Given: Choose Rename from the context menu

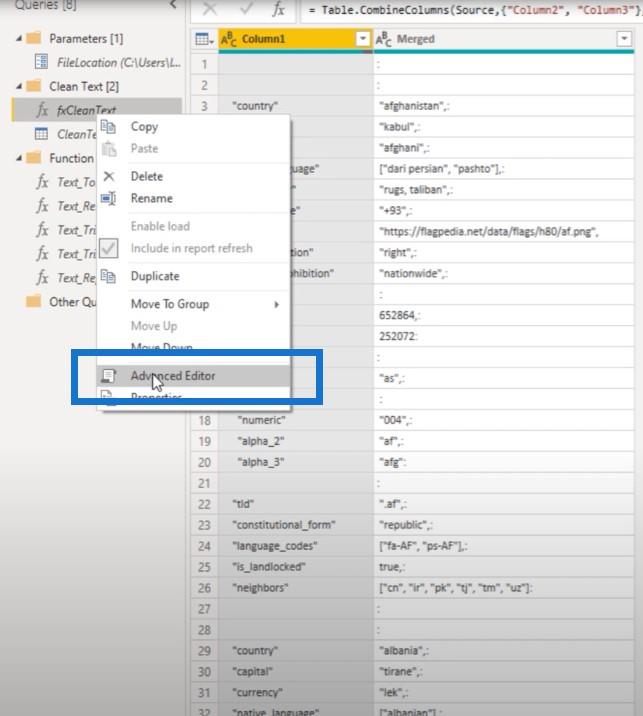Looking at the screenshot, I should (x=152, y=198).
